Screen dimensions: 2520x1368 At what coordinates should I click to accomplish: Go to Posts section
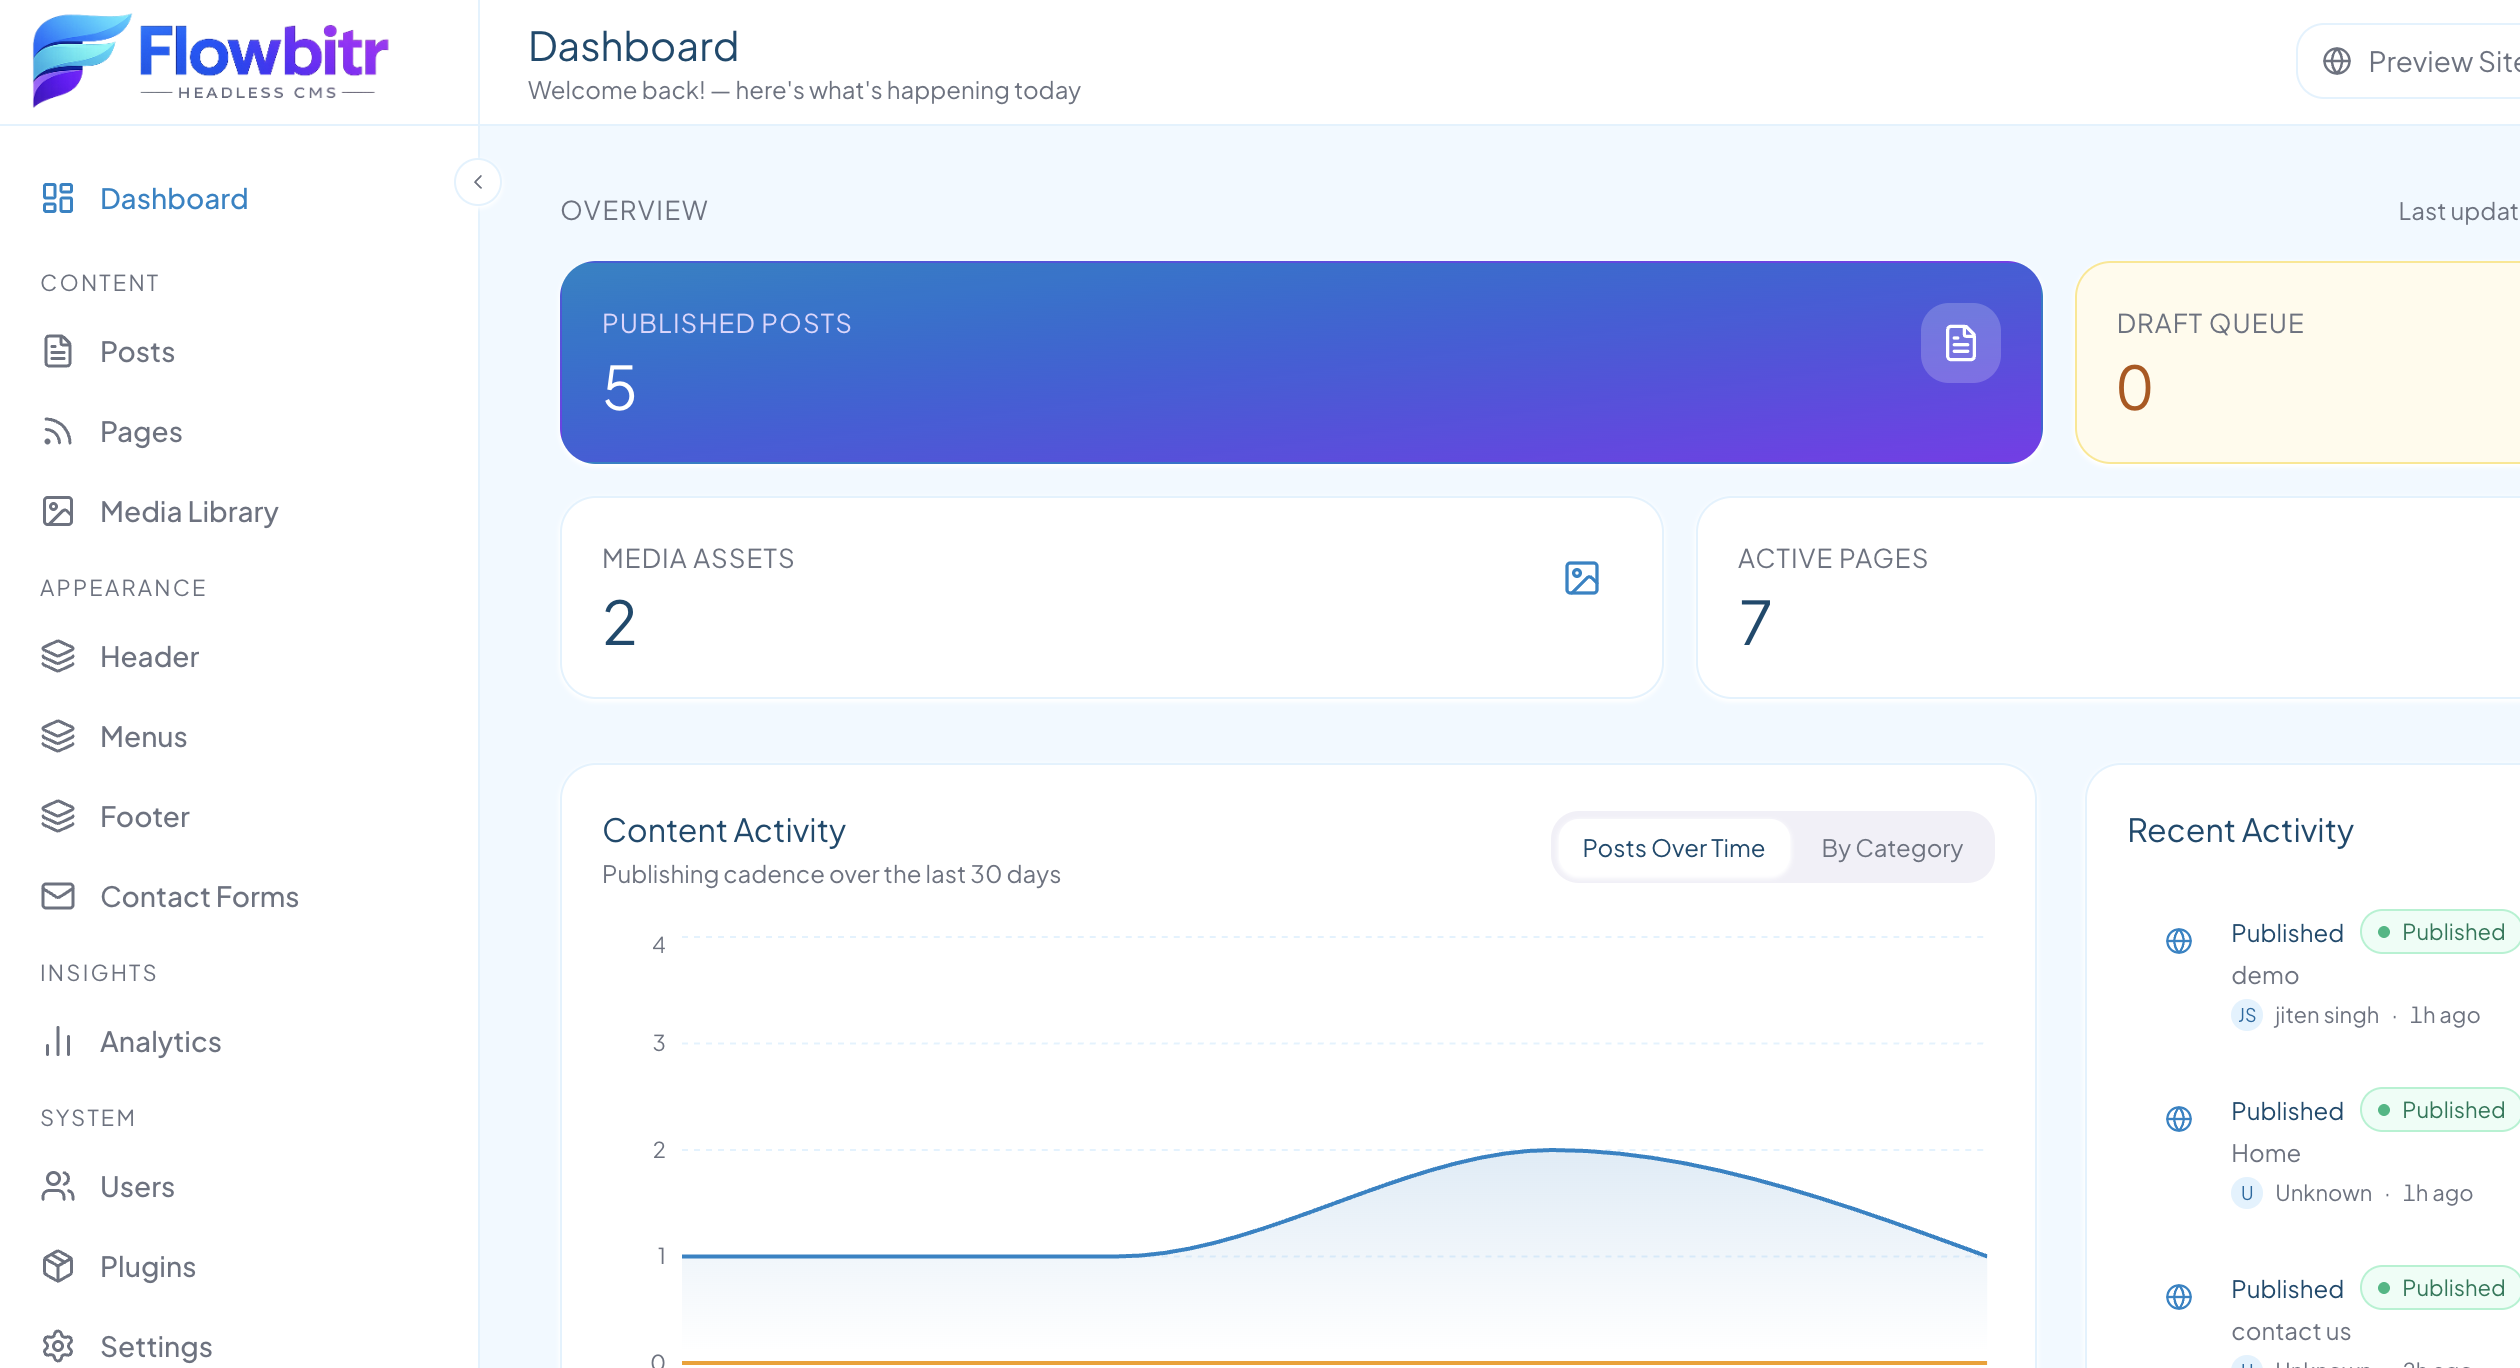tap(137, 351)
